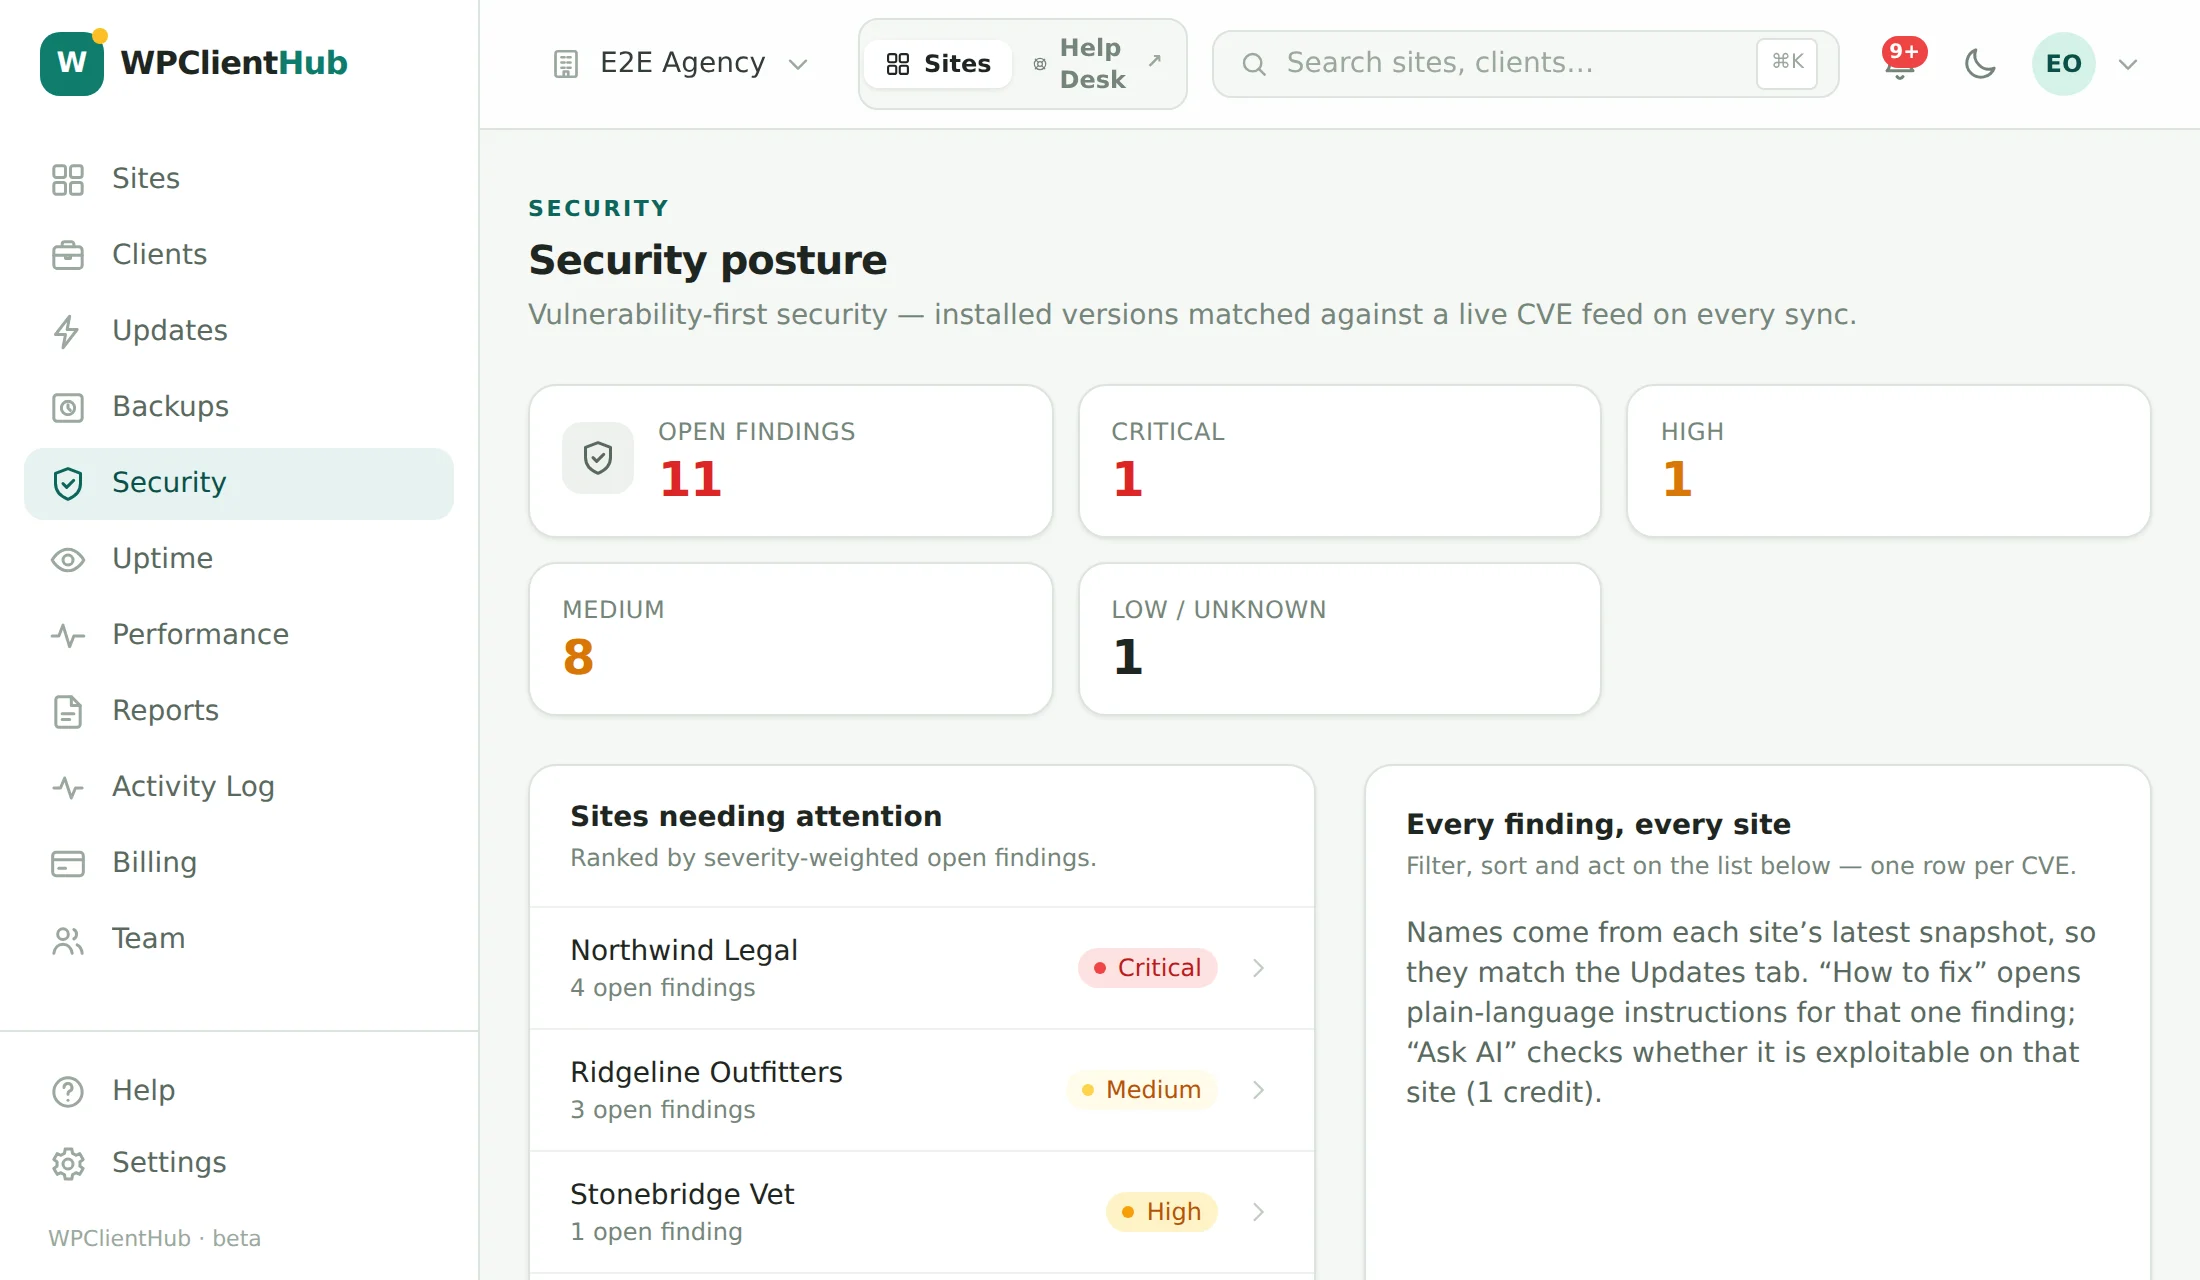Screen dimensions: 2200x1280
Task: Click the search magnifier icon
Action: pos(1253,64)
